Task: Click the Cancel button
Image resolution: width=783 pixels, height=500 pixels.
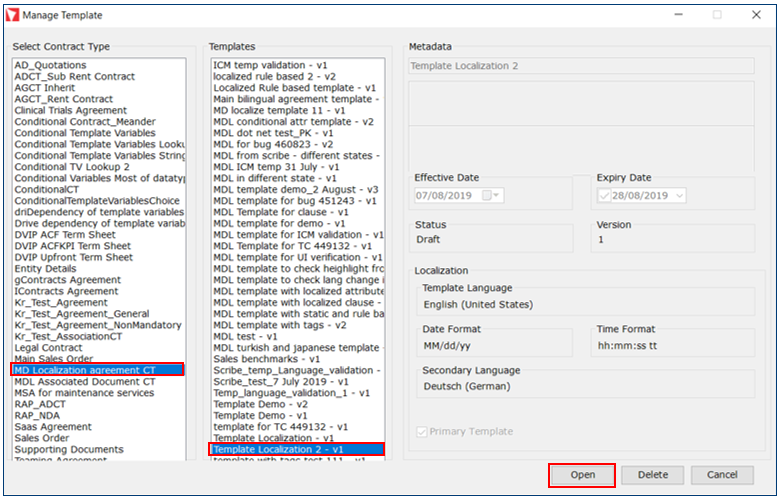Action: (721, 475)
